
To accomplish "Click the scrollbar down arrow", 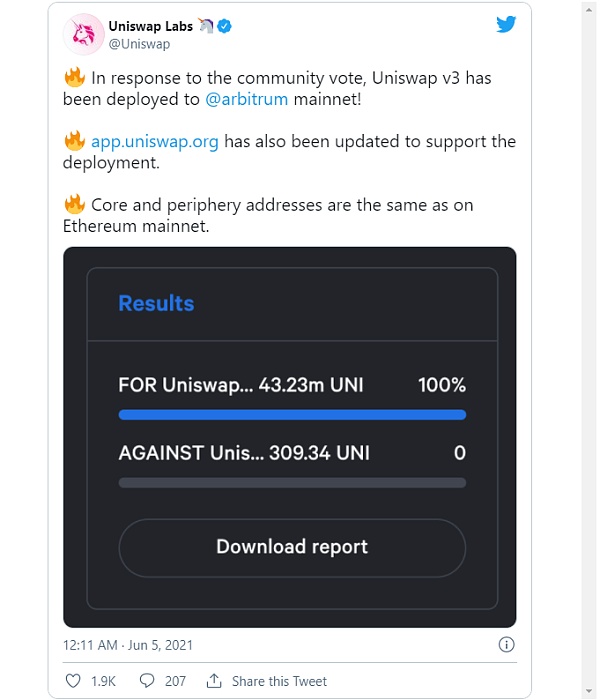I will point(589,691).
